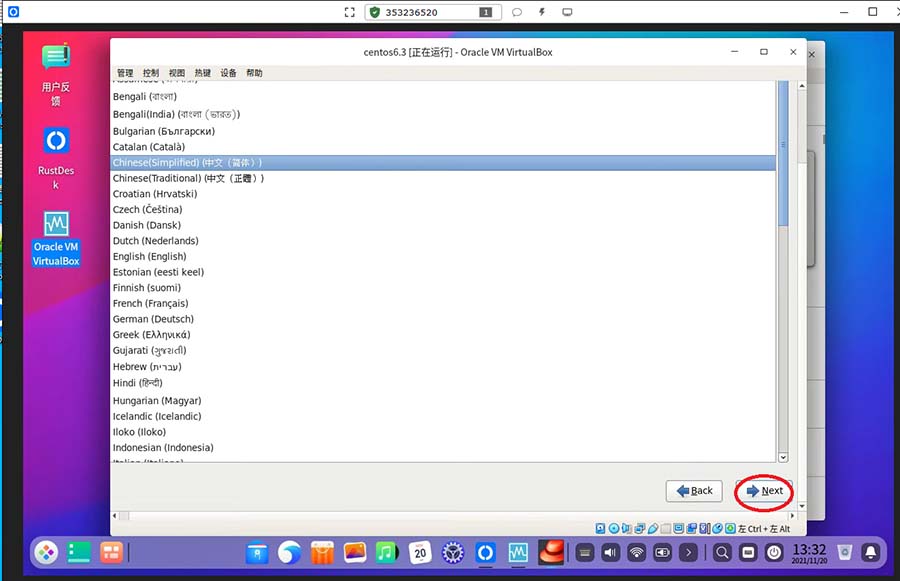Select French (Français) in the language list

(x=443, y=303)
